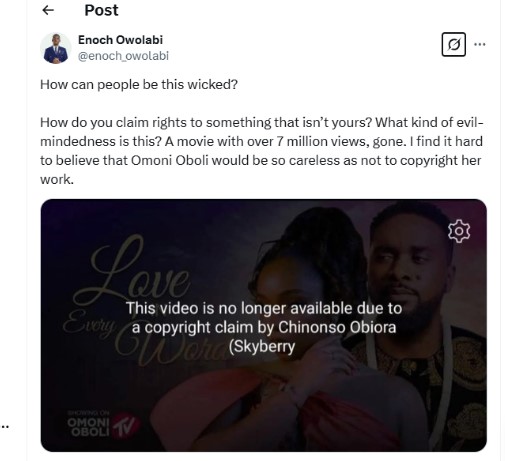
Task: Click the paragraph mentioning Omoni Oboli
Action: (262, 151)
